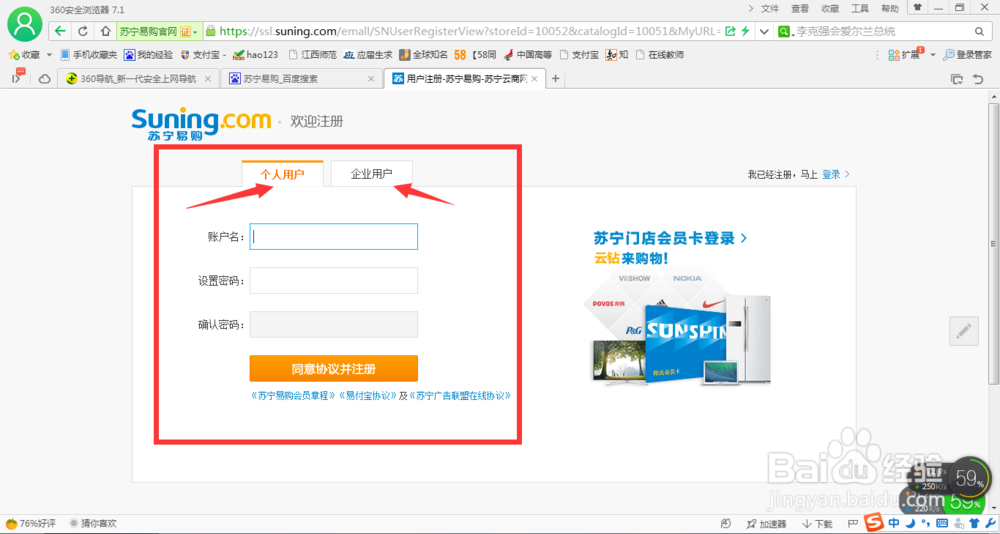Image resolution: width=1000 pixels, height=534 pixels.
Task: Open a new tab with plus button
Action: (555, 79)
